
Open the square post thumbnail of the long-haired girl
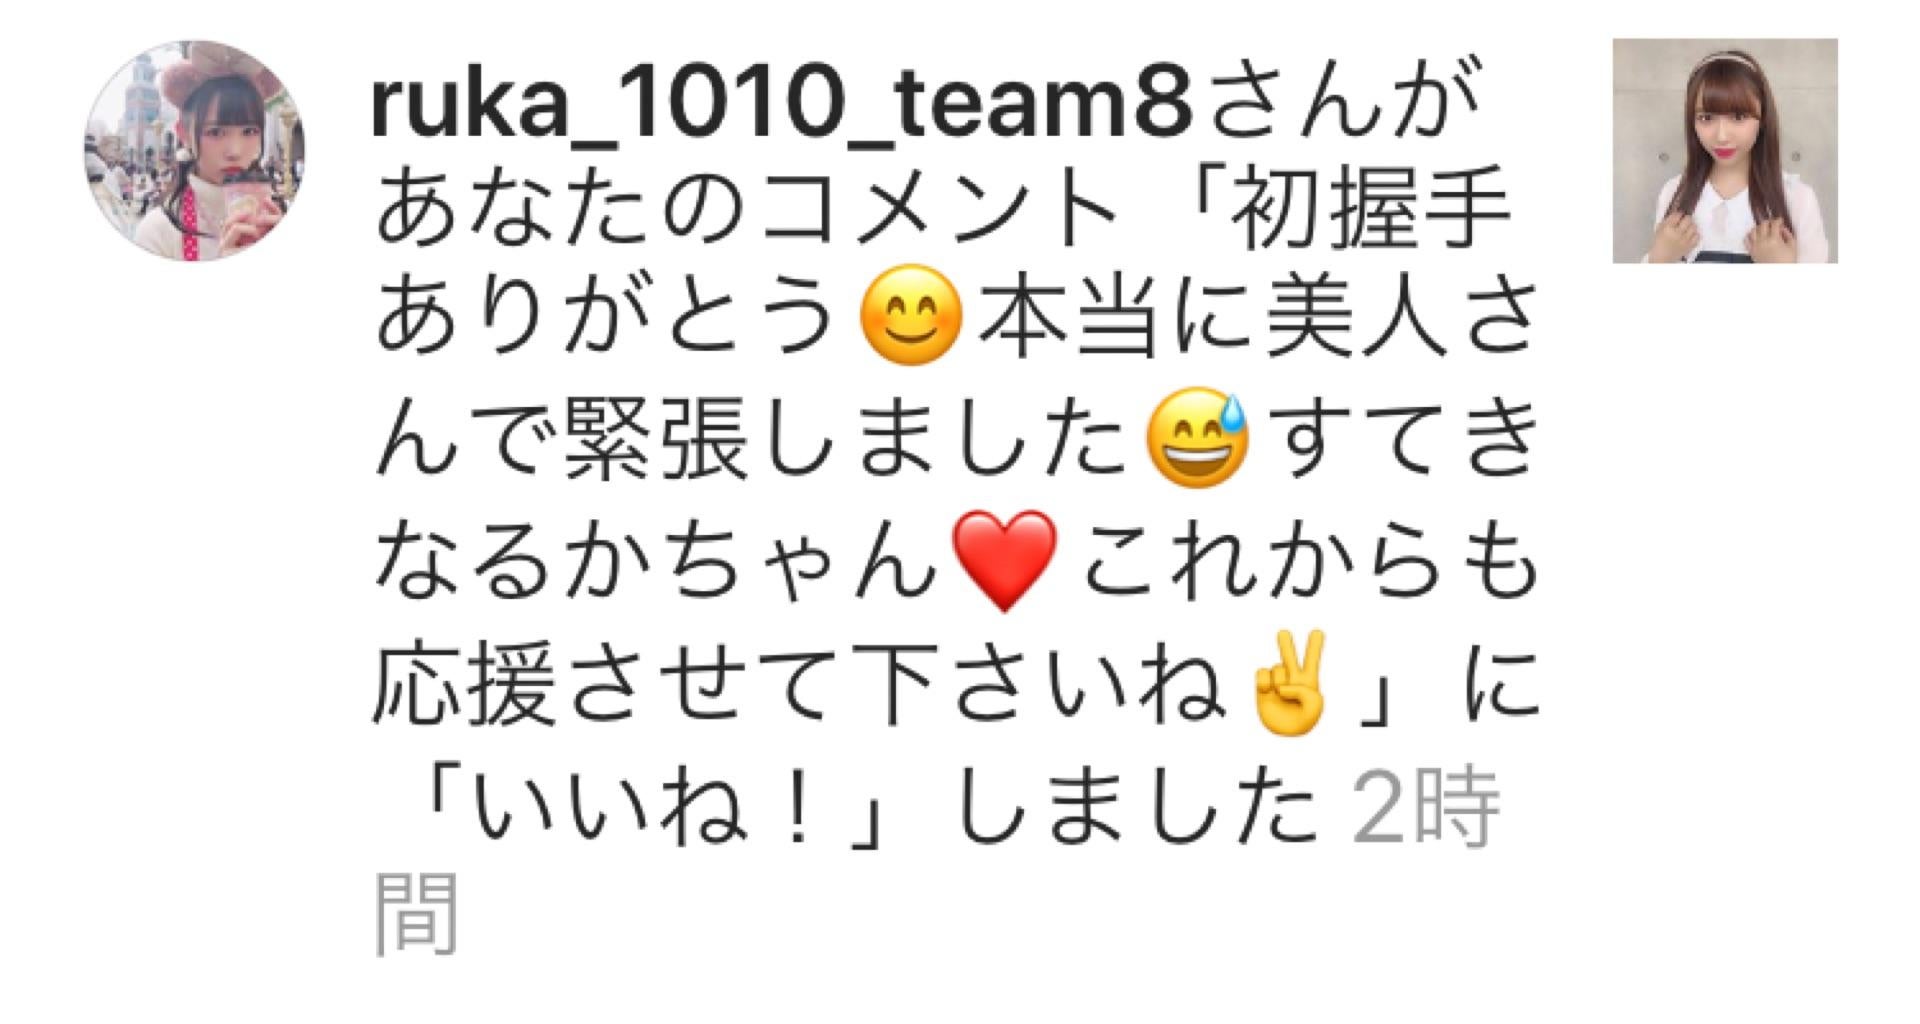click(x=1725, y=151)
